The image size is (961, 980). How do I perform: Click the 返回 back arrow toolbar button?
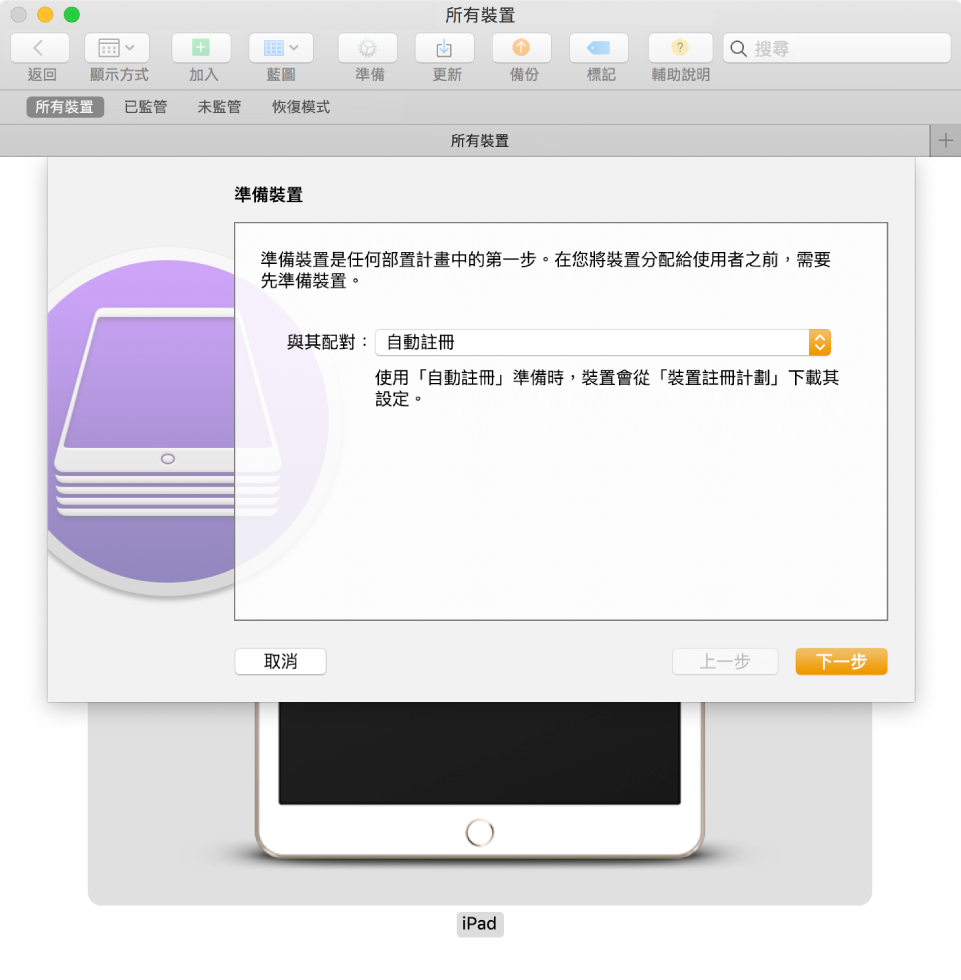click(x=40, y=48)
